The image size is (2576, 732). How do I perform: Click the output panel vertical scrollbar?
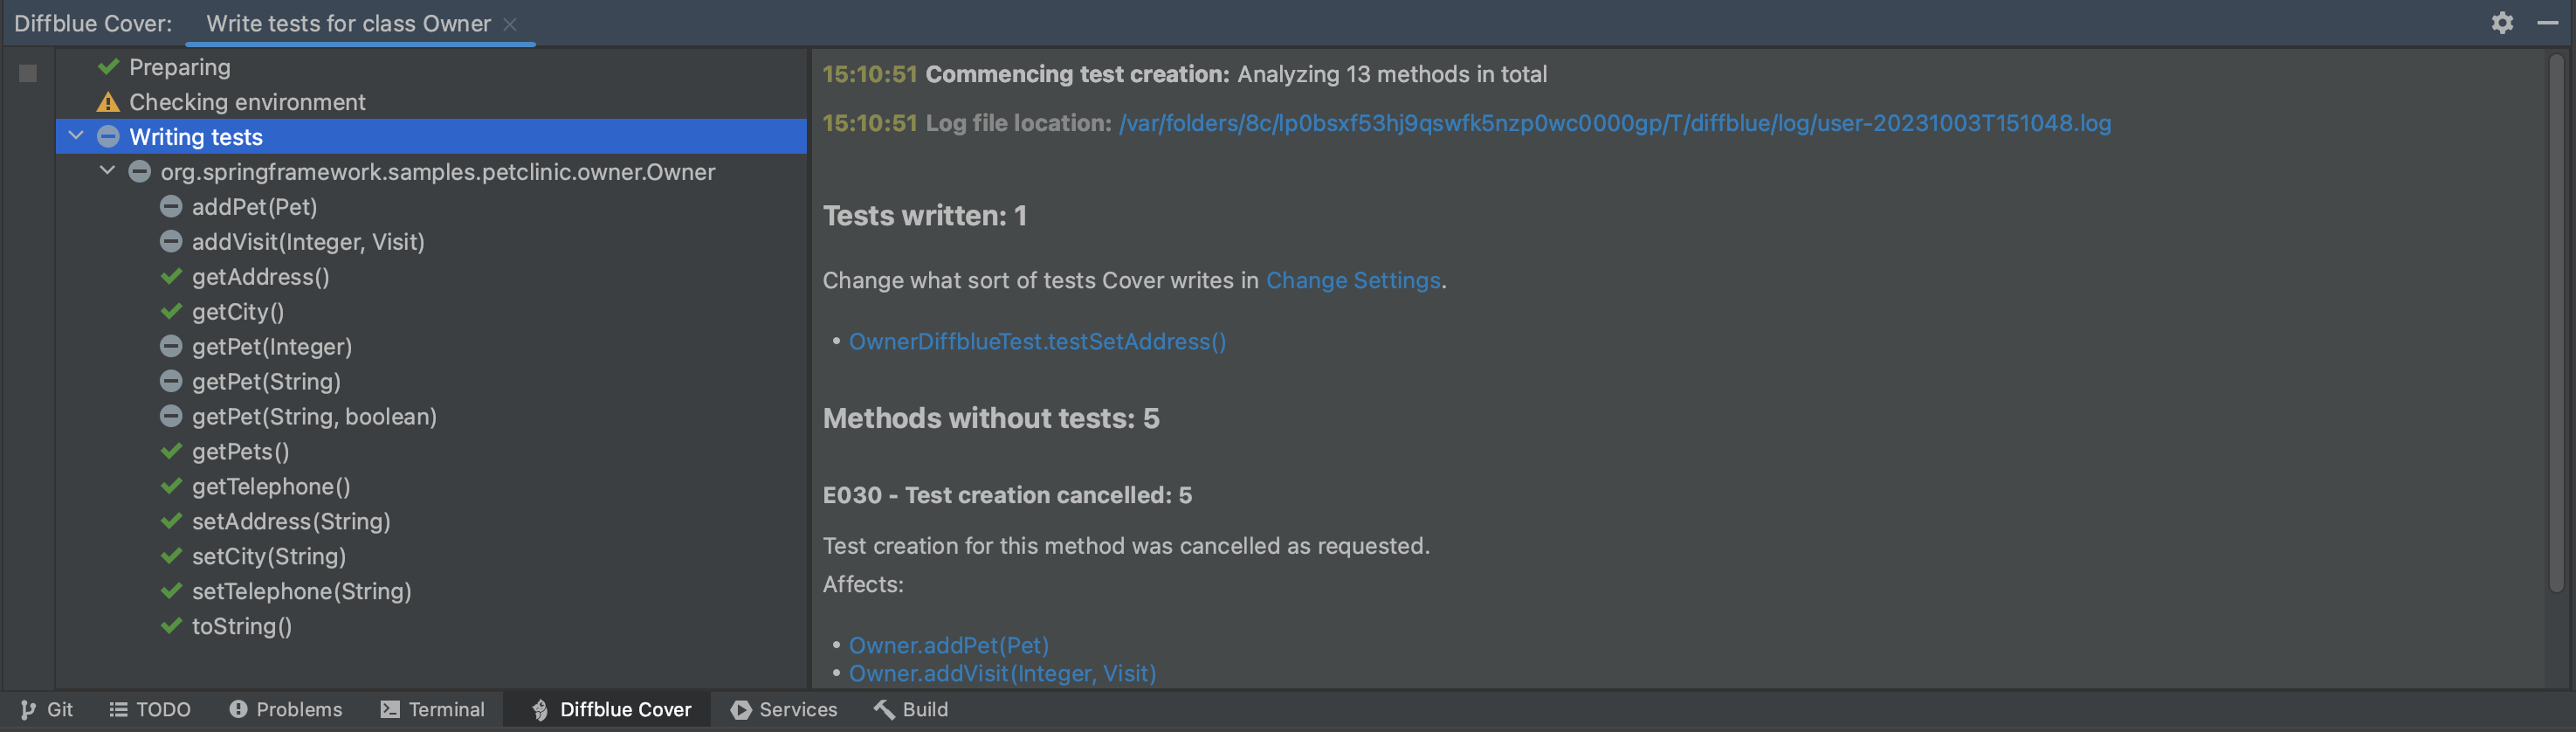click(x=2555, y=320)
